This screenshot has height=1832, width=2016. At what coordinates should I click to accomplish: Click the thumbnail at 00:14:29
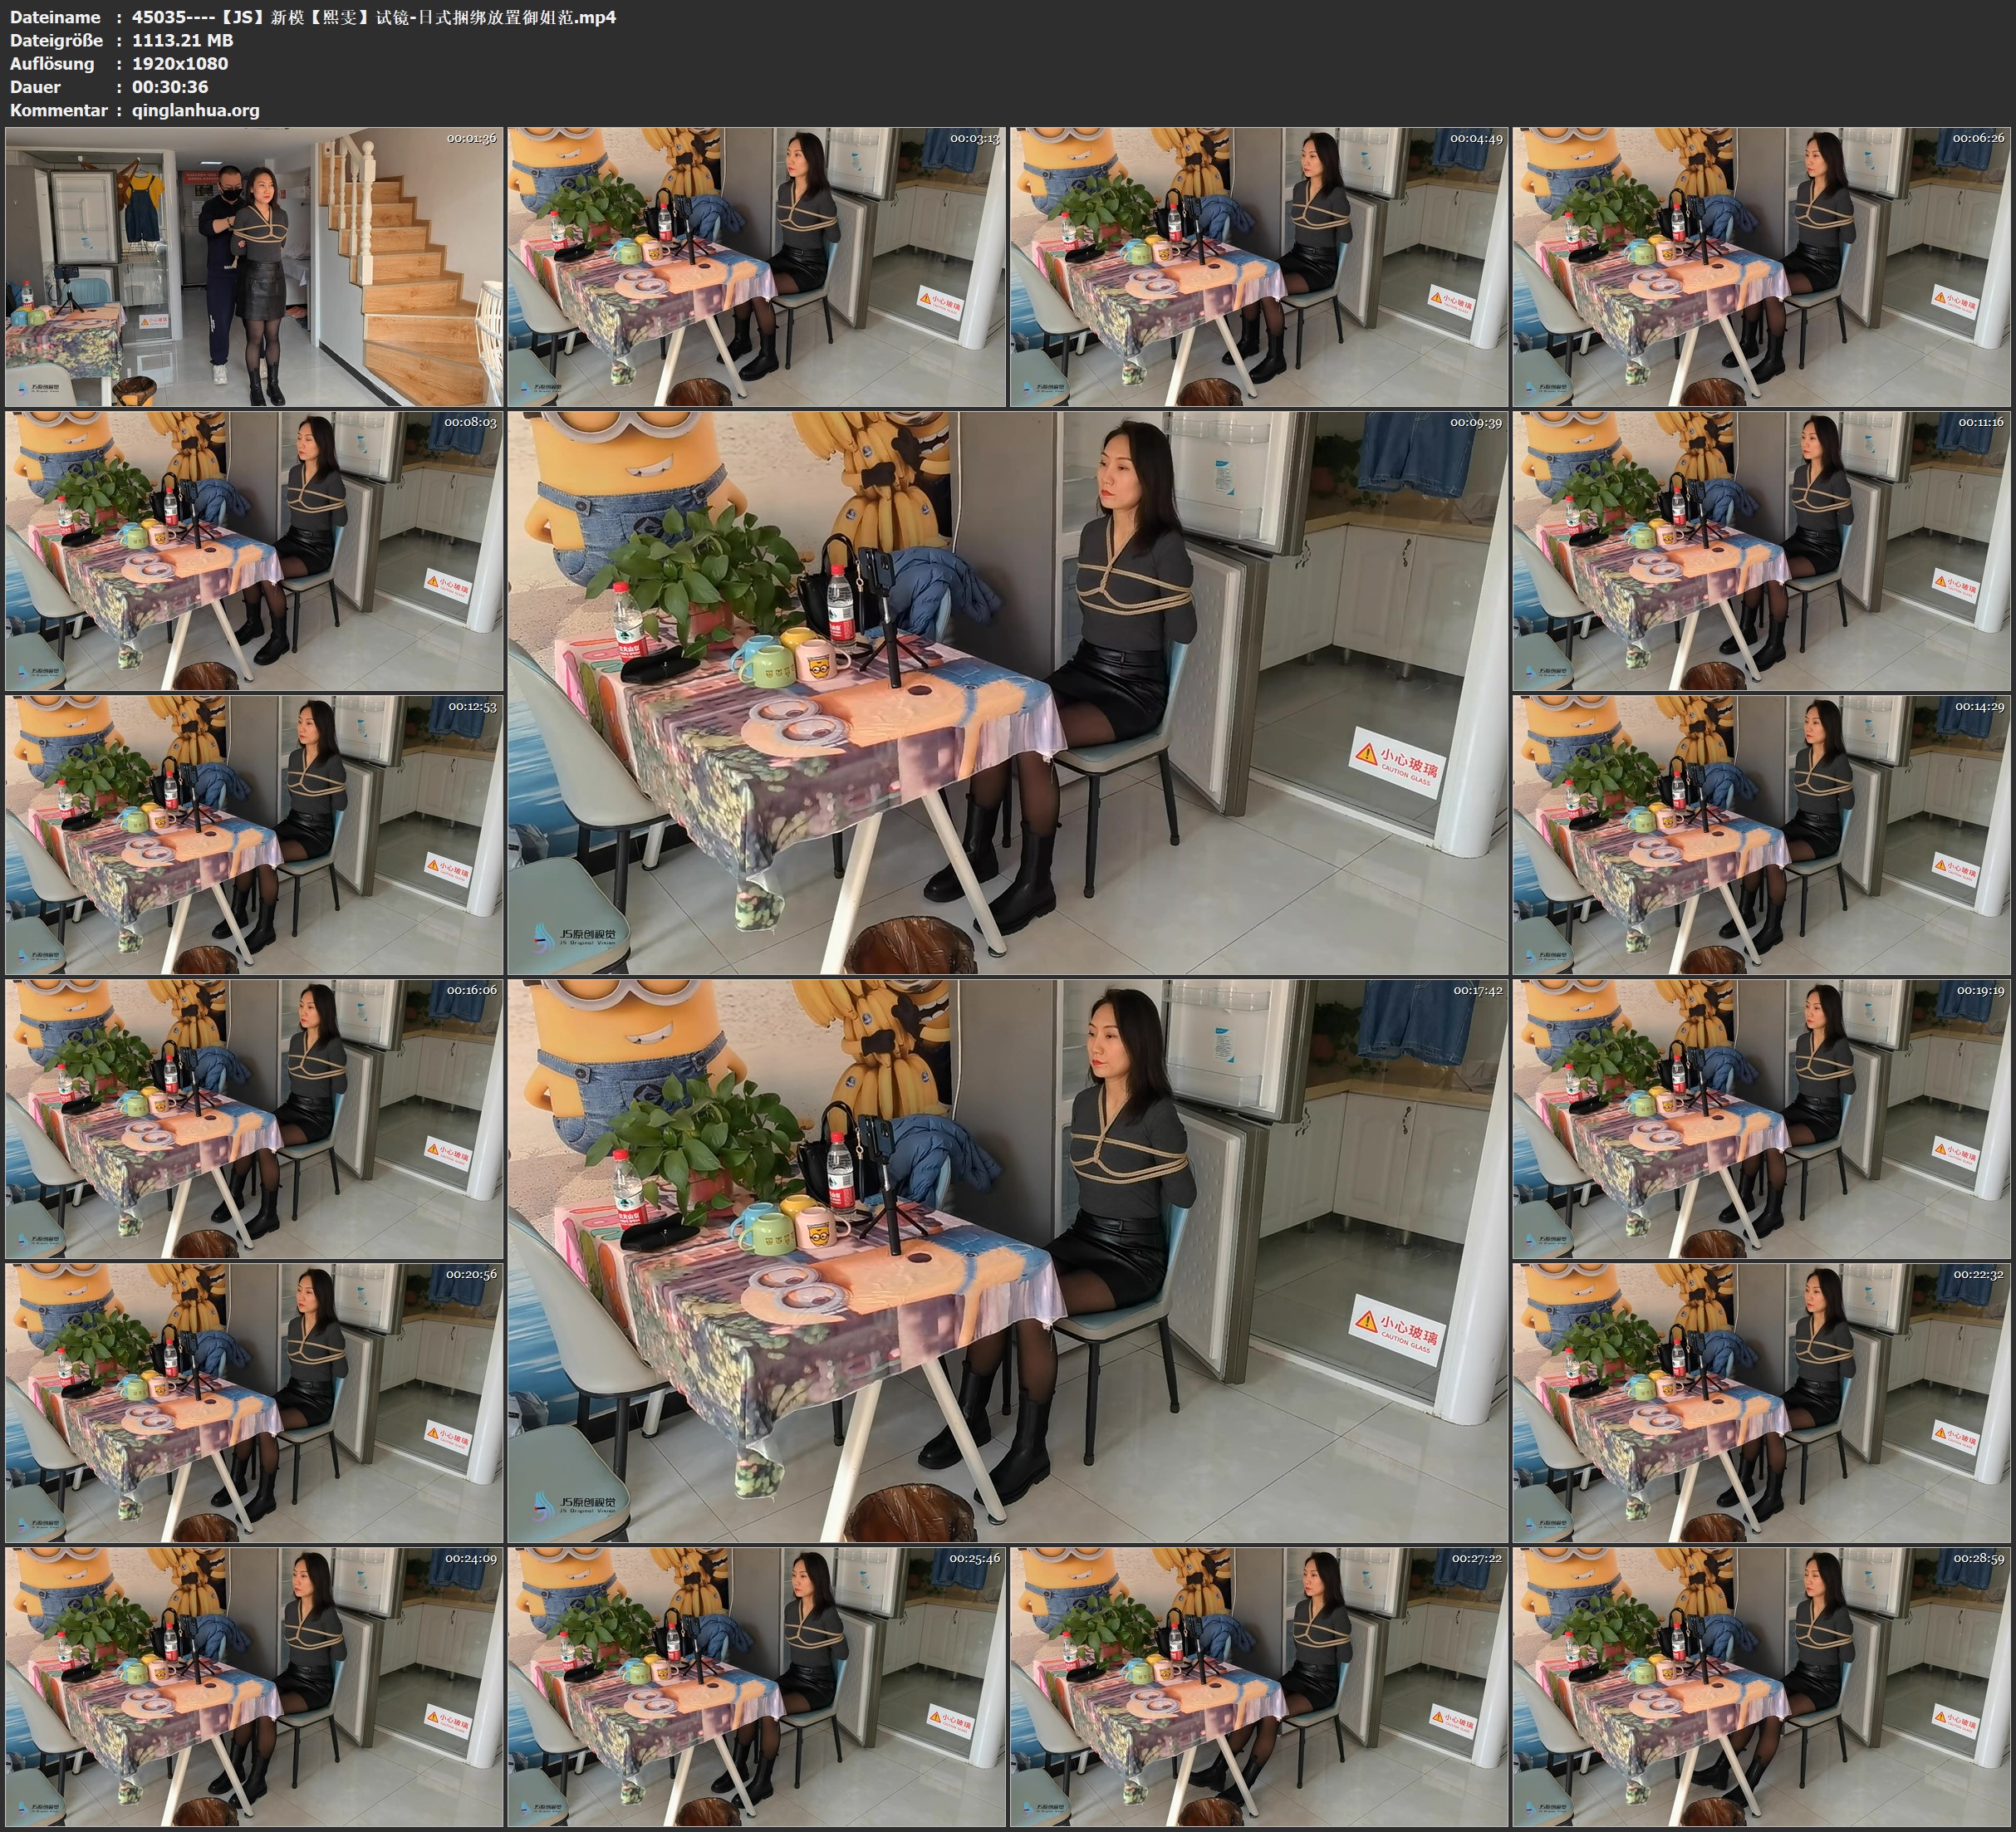1762,835
